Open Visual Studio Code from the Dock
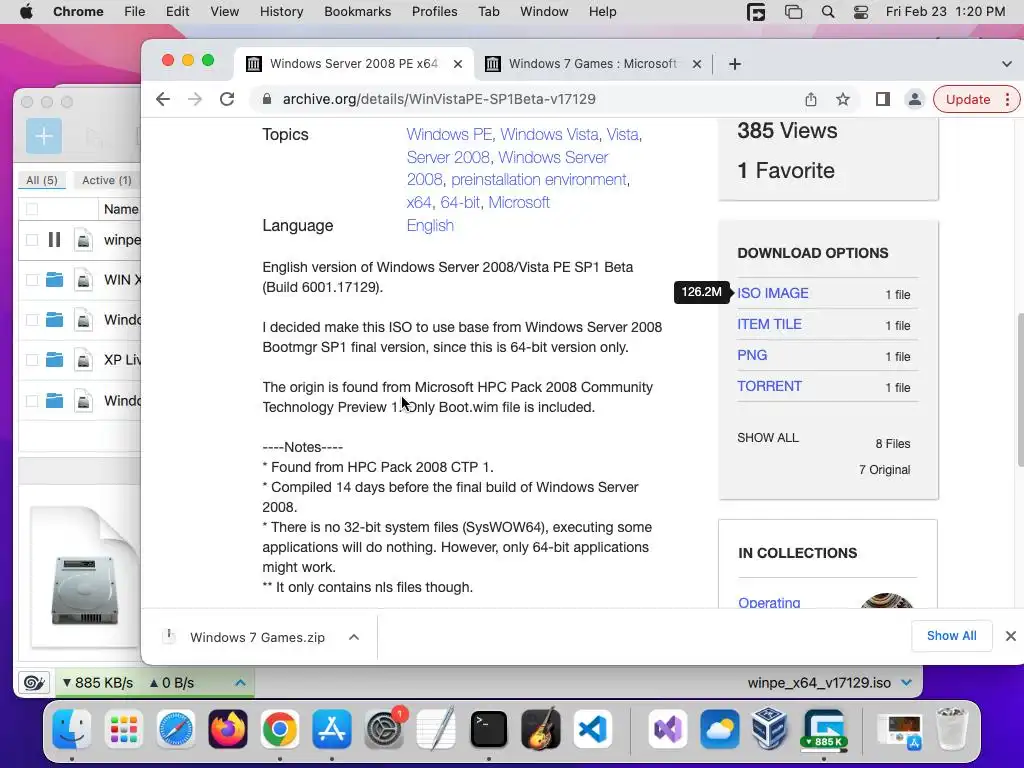The height and width of the screenshot is (768, 1024). pyautogui.click(x=592, y=729)
